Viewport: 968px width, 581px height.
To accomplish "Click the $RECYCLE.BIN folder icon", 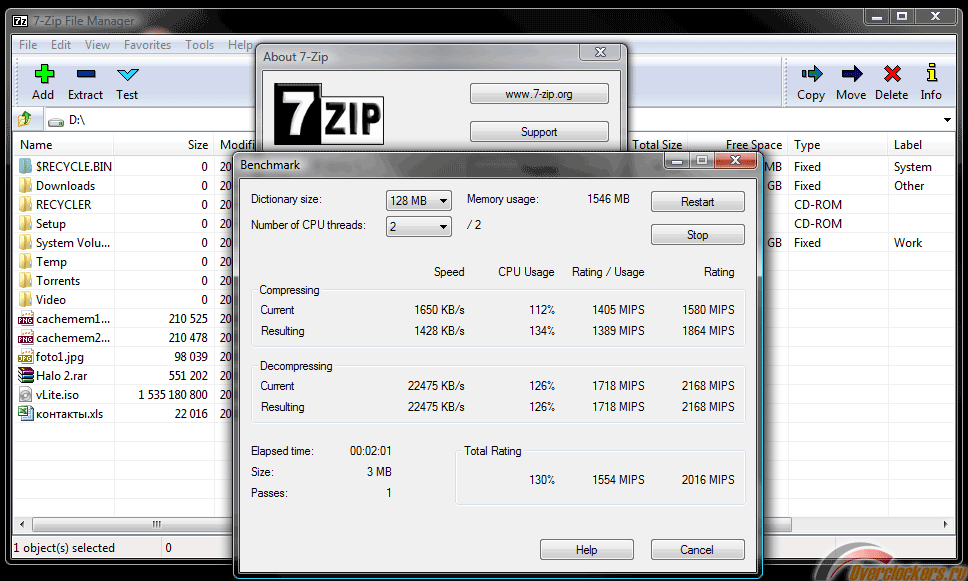I will [x=25, y=166].
